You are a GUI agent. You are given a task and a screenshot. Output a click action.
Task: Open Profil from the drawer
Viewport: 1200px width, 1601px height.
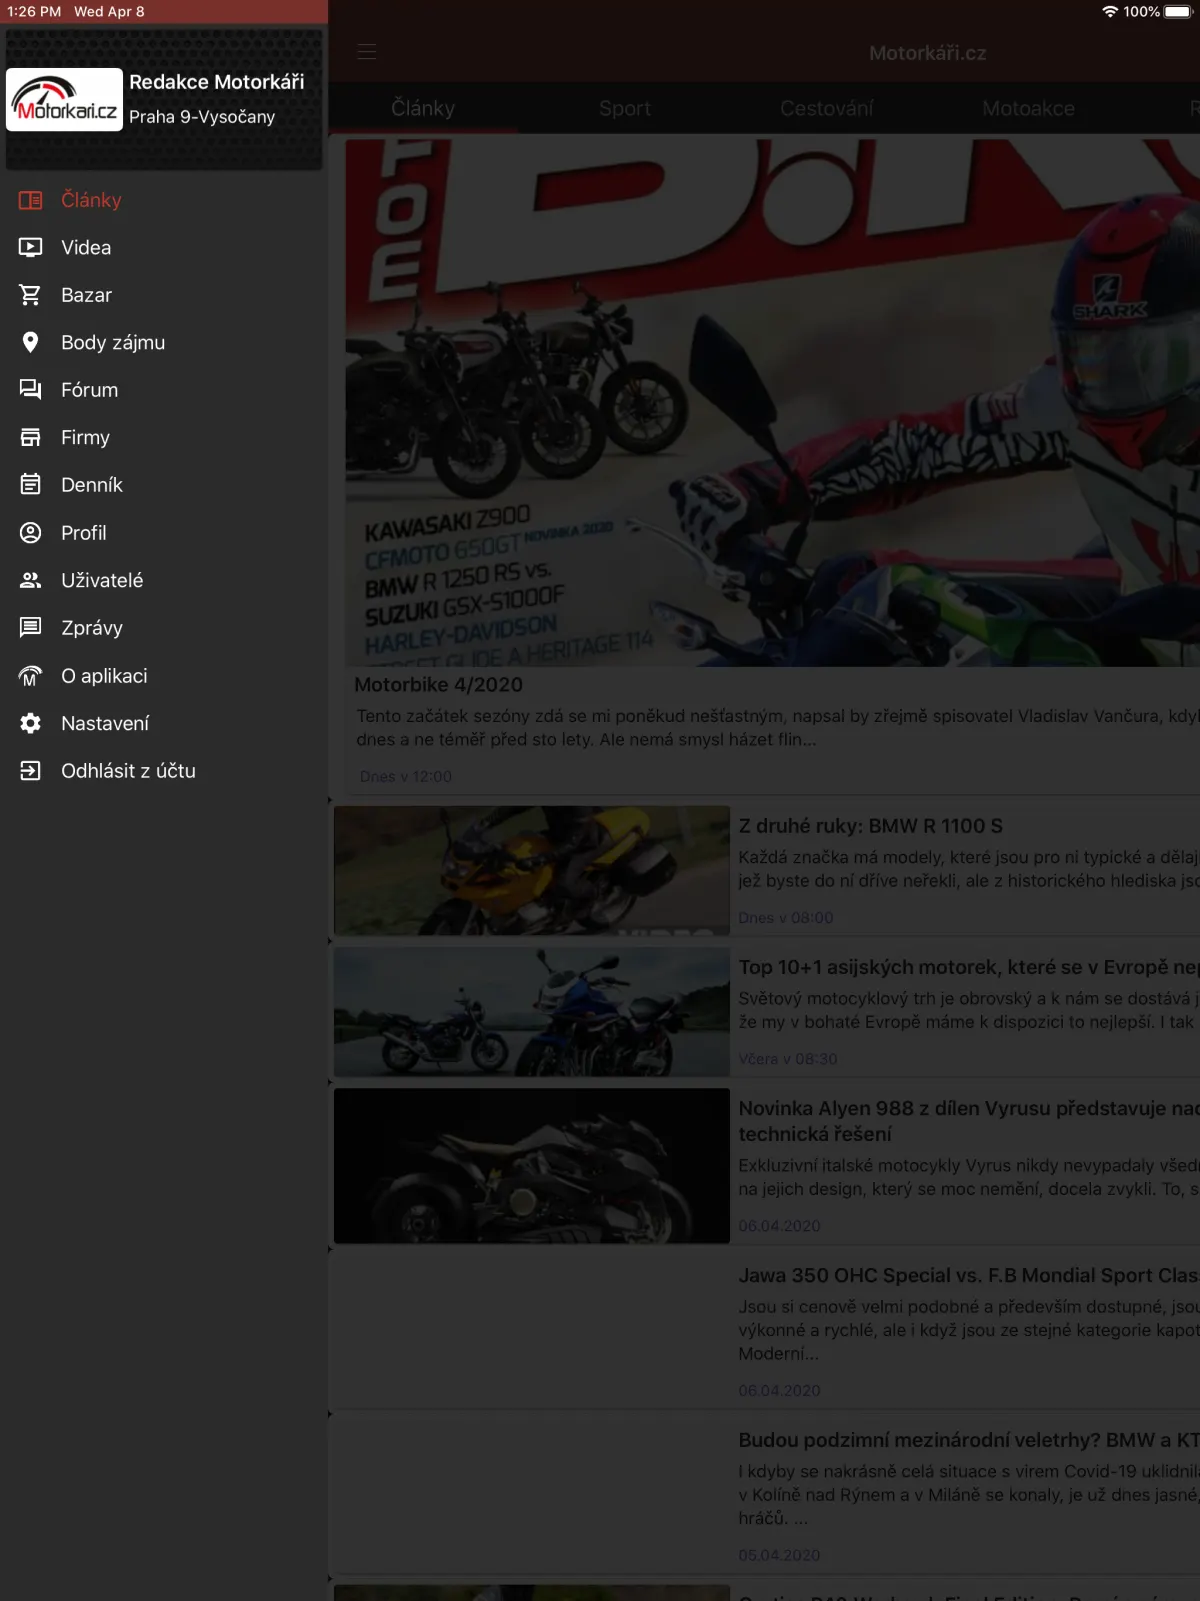click(x=164, y=533)
